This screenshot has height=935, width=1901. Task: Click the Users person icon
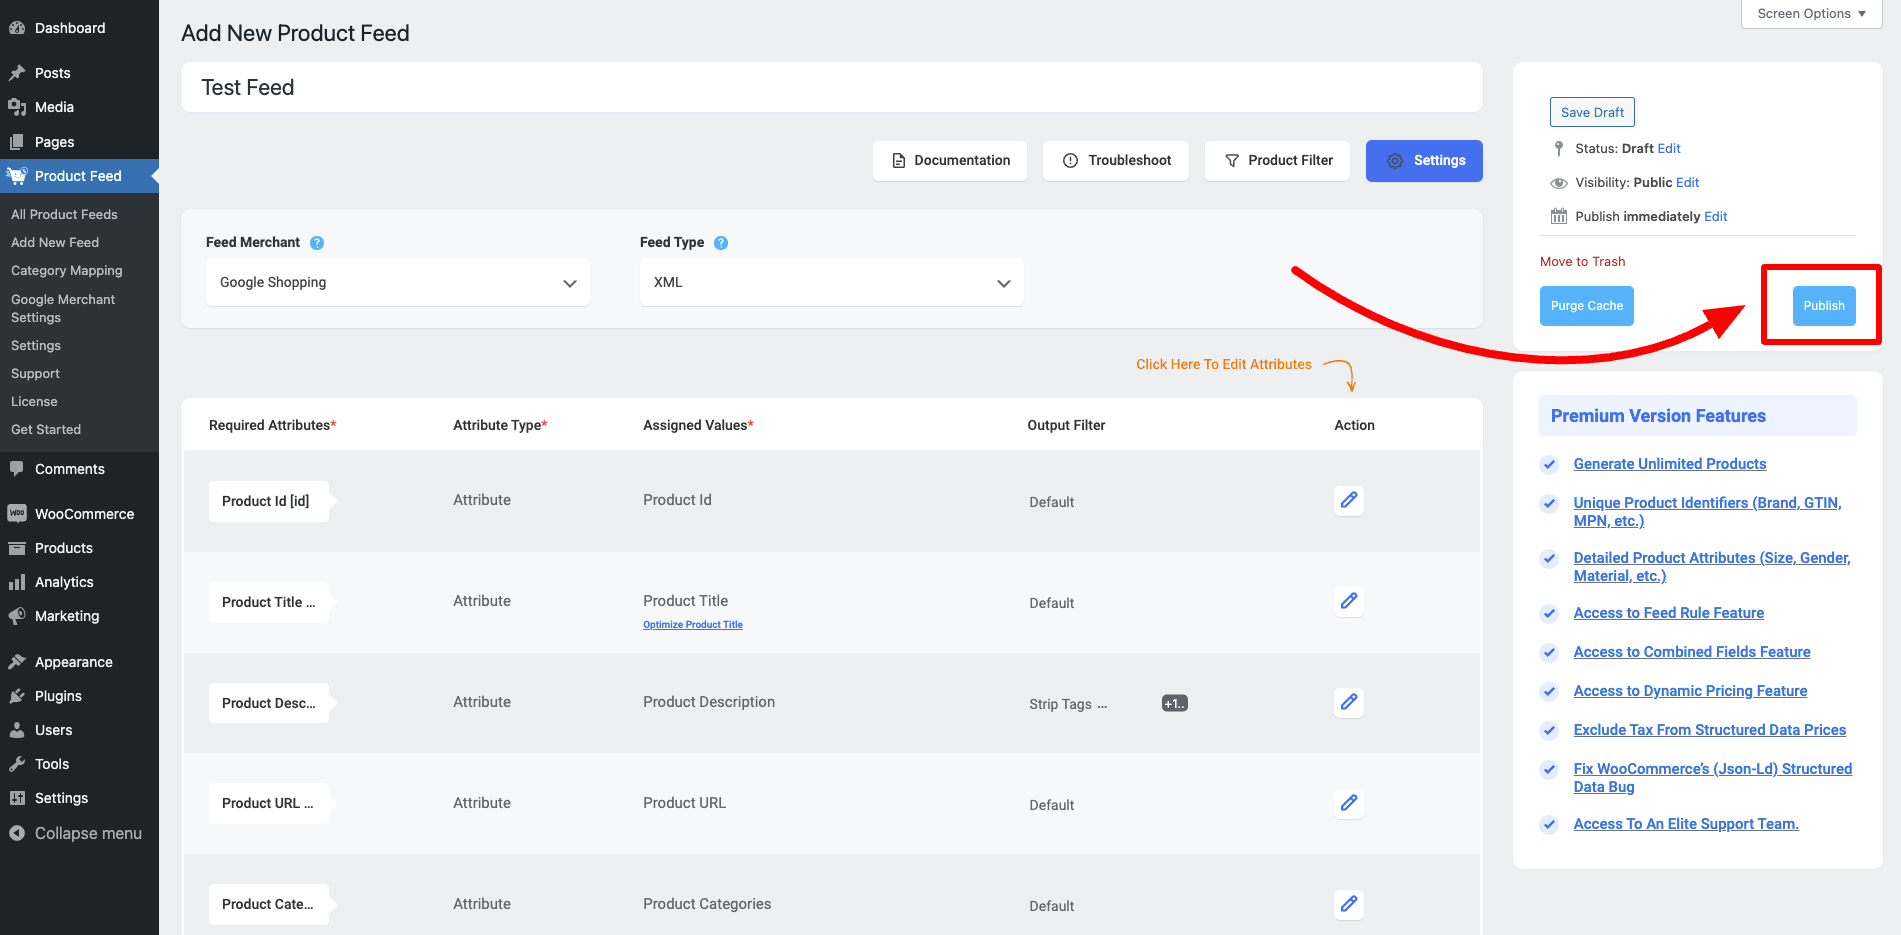[x=17, y=730]
